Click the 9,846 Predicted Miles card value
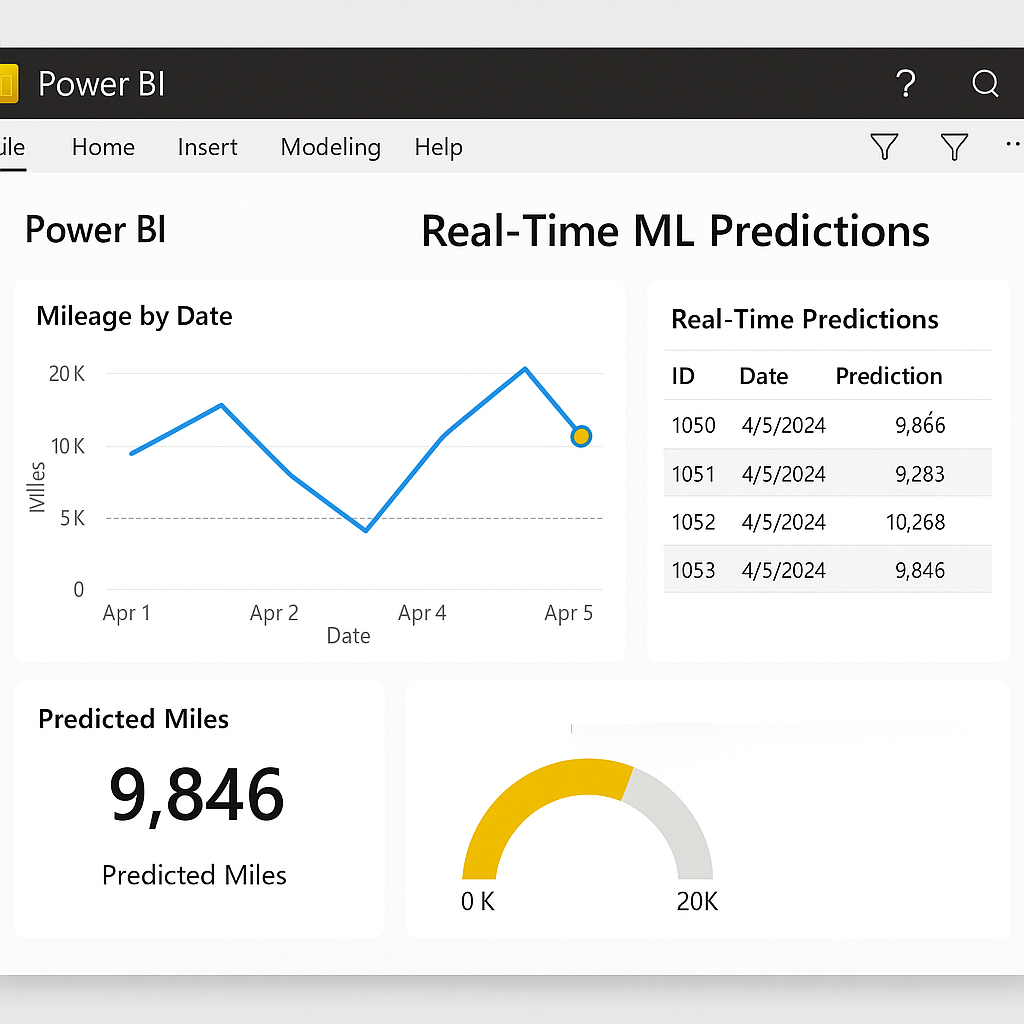 click(197, 795)
